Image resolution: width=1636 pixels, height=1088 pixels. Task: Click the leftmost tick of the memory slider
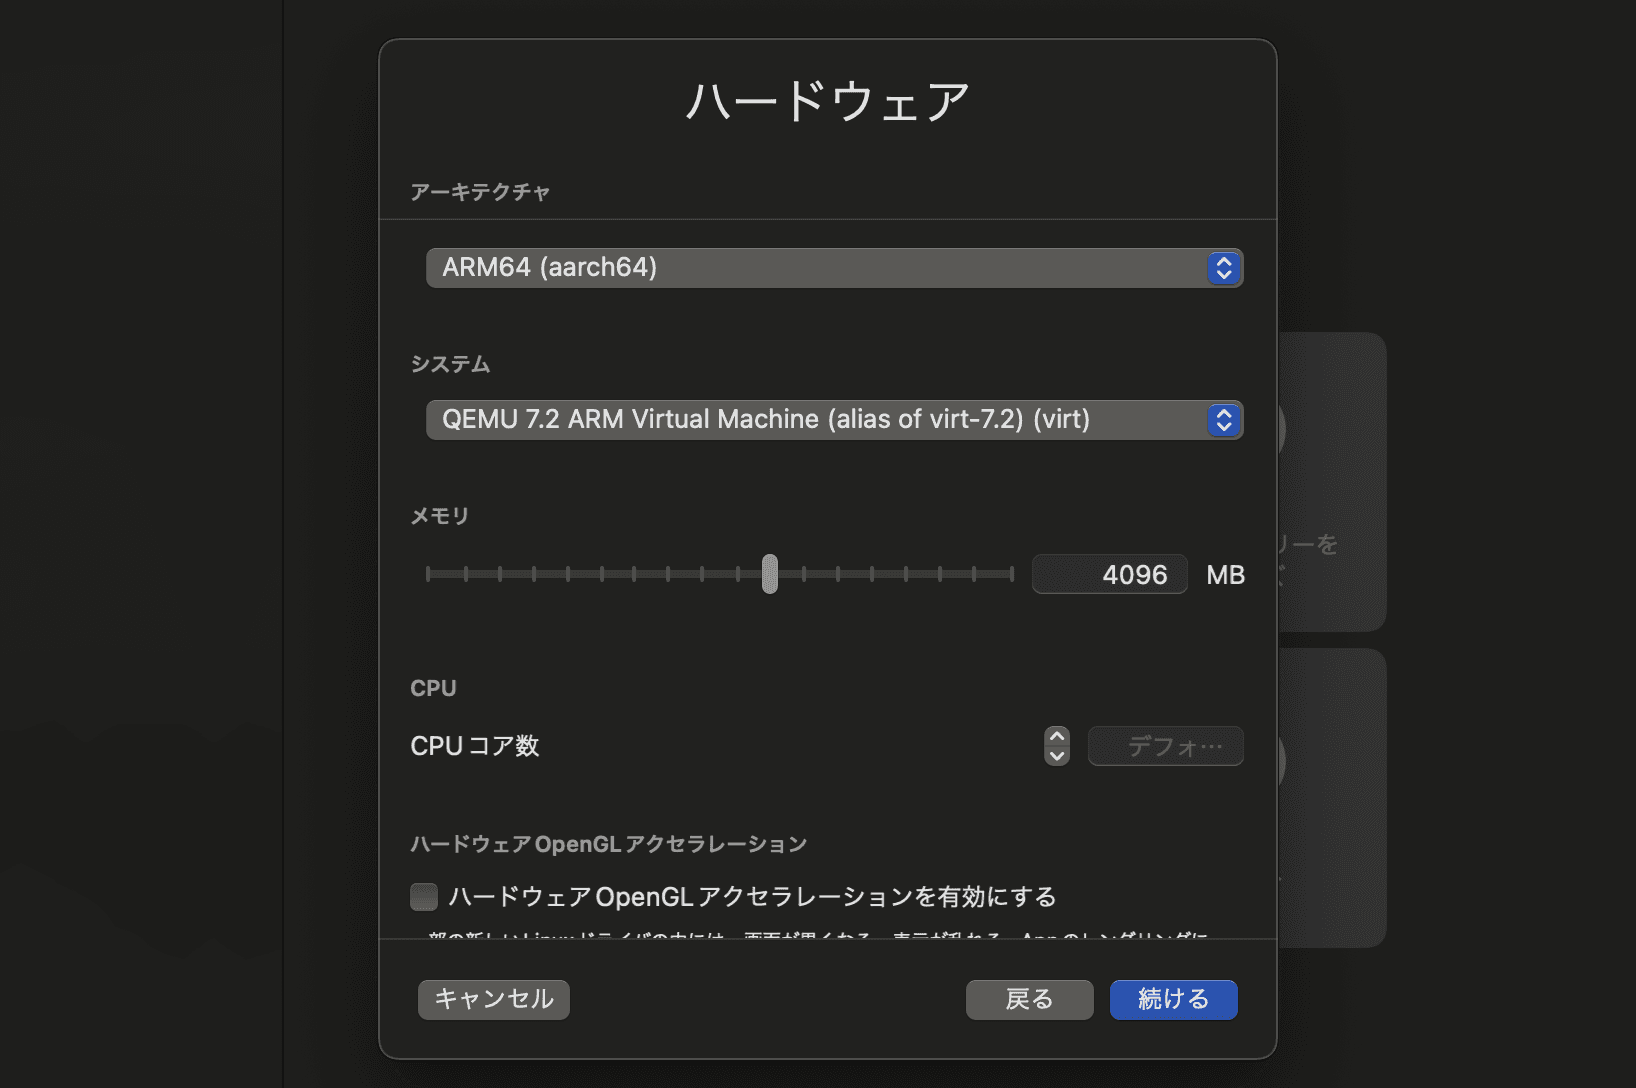(428, 574)
